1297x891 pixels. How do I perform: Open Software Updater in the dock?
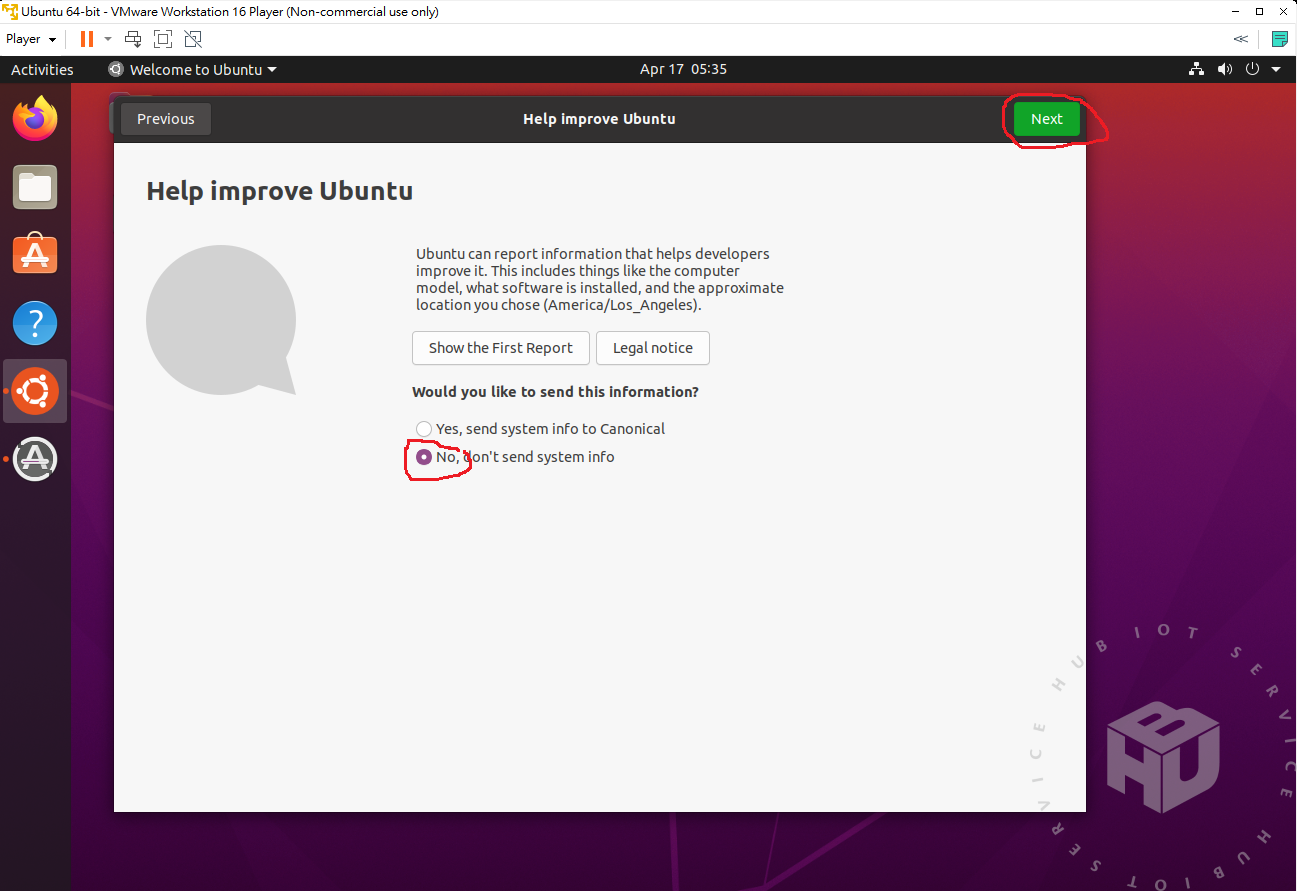[35, 459]
